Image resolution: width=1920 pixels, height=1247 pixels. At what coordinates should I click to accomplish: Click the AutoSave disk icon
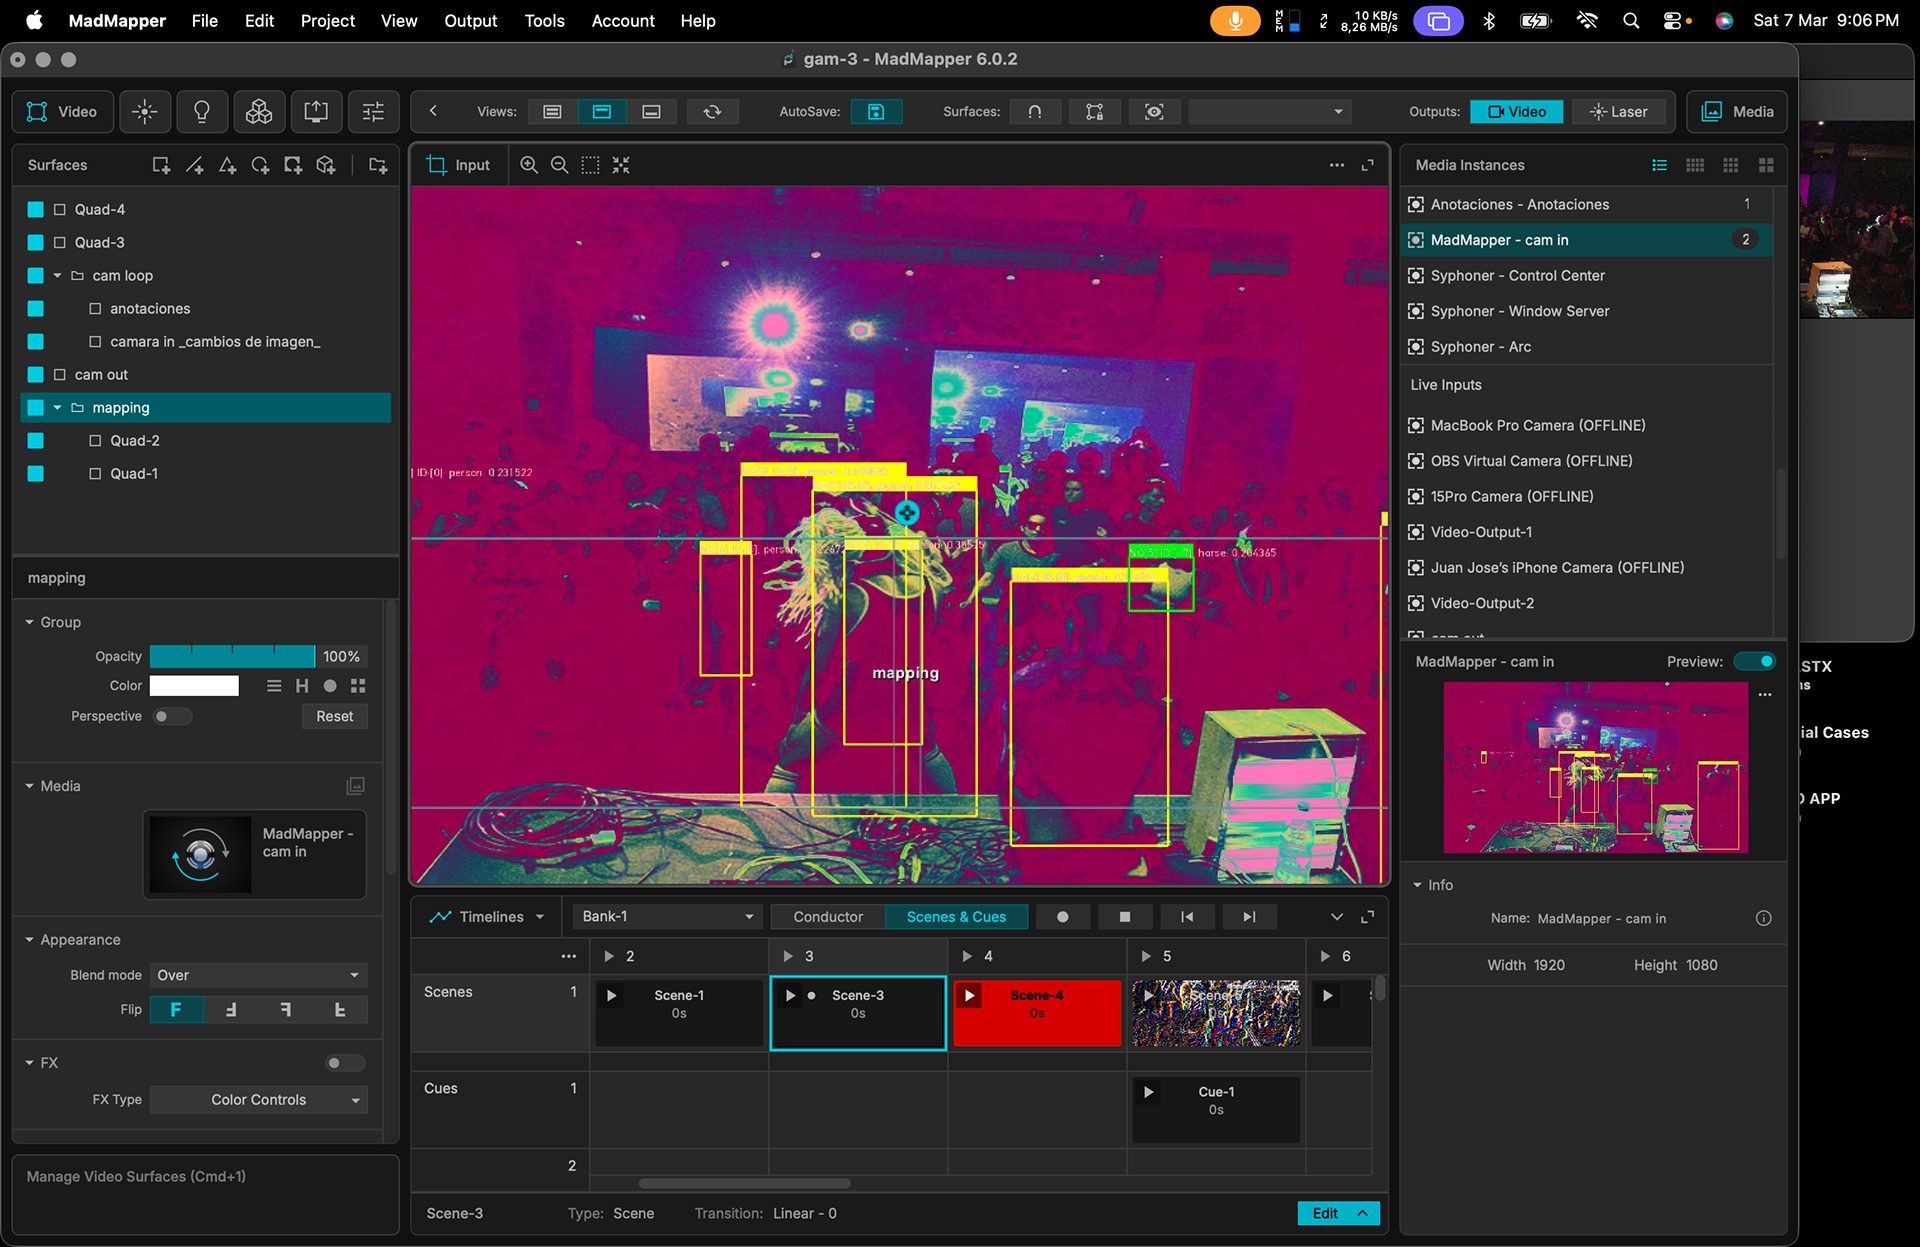pos(876,112)
